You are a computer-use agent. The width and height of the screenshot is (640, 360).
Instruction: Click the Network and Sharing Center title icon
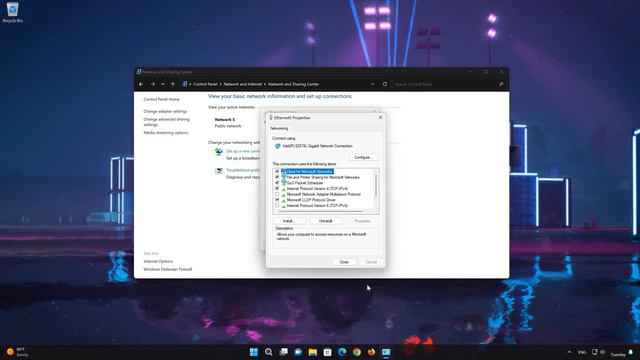click(139, 72)
